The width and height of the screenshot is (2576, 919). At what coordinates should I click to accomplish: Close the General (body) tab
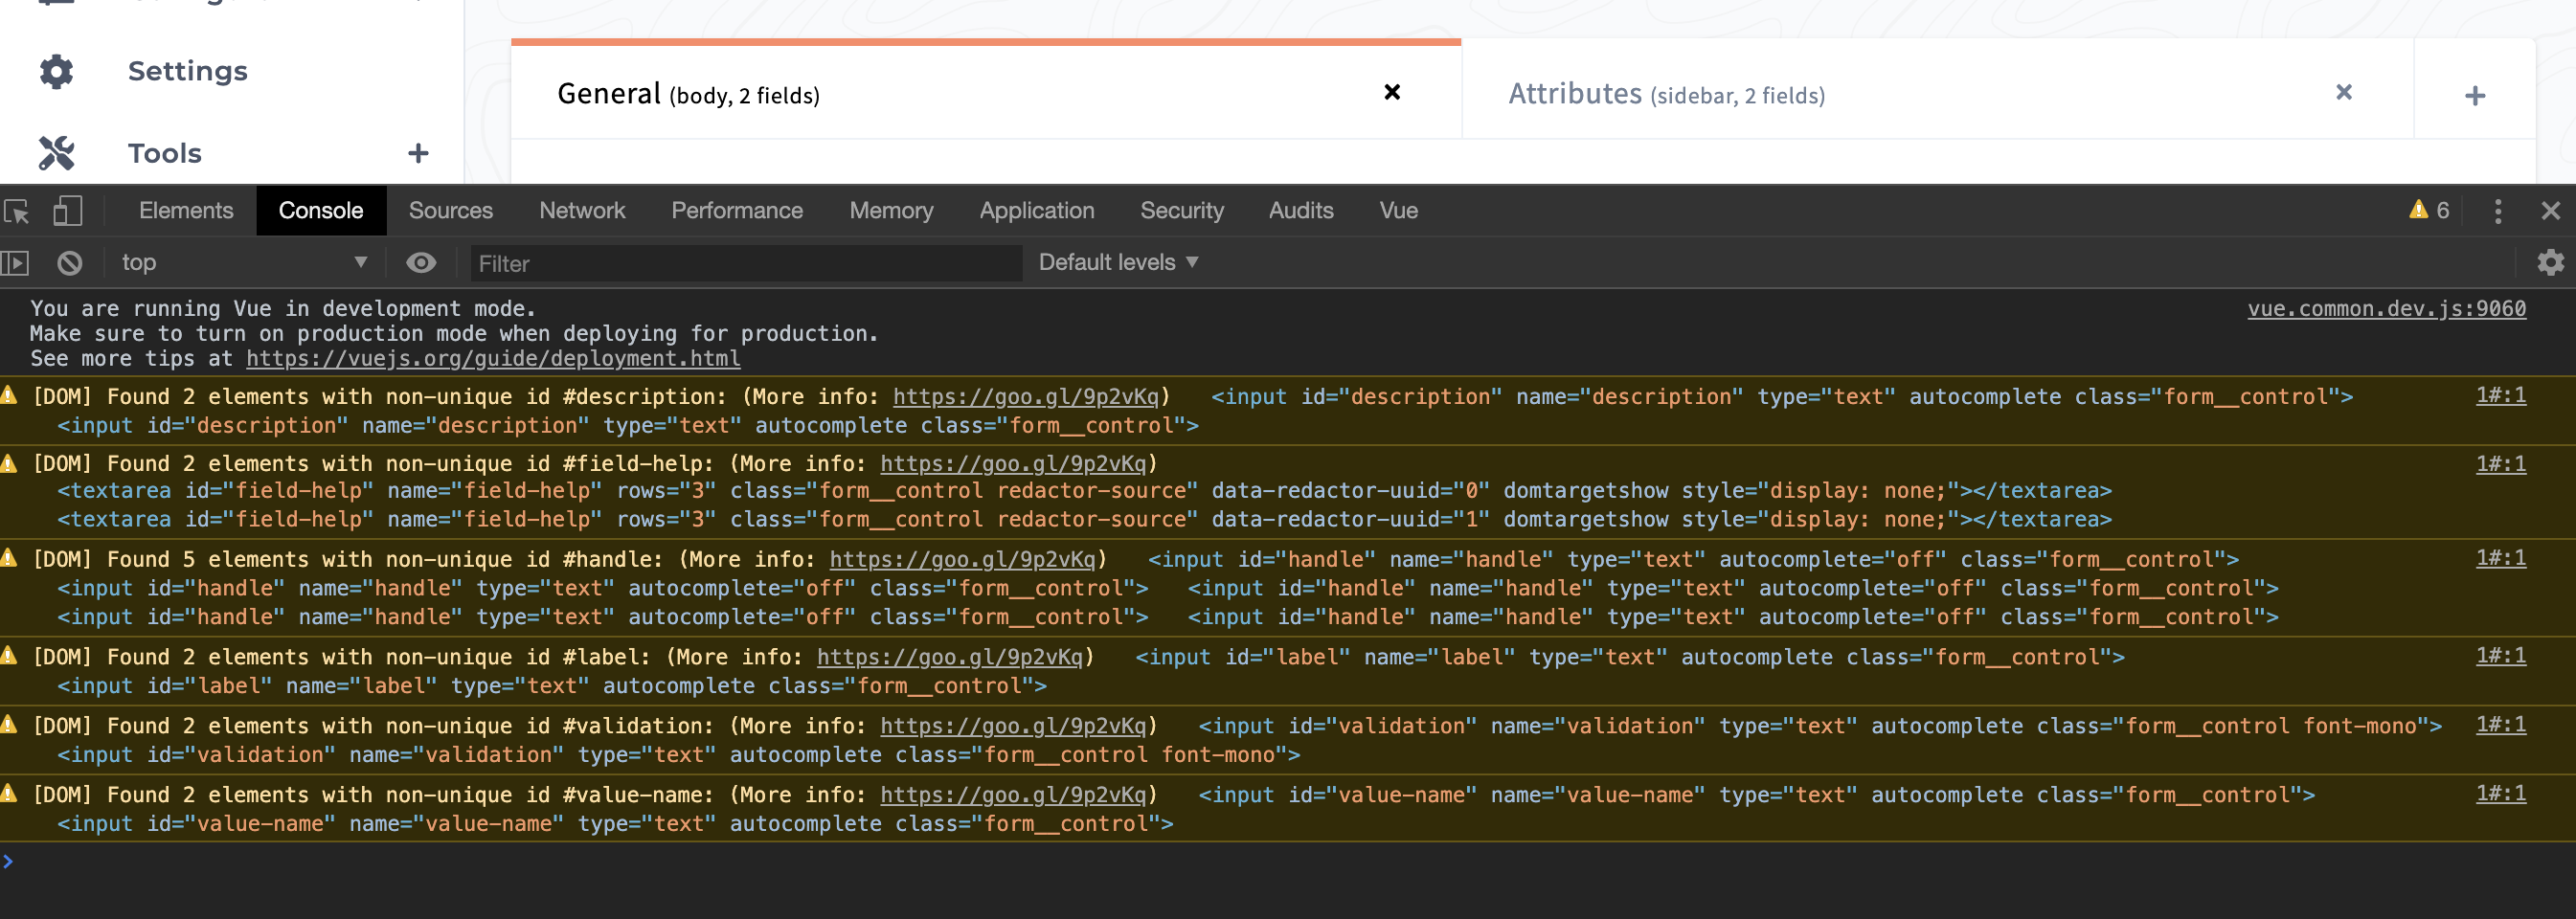(x=1393, y=92)
